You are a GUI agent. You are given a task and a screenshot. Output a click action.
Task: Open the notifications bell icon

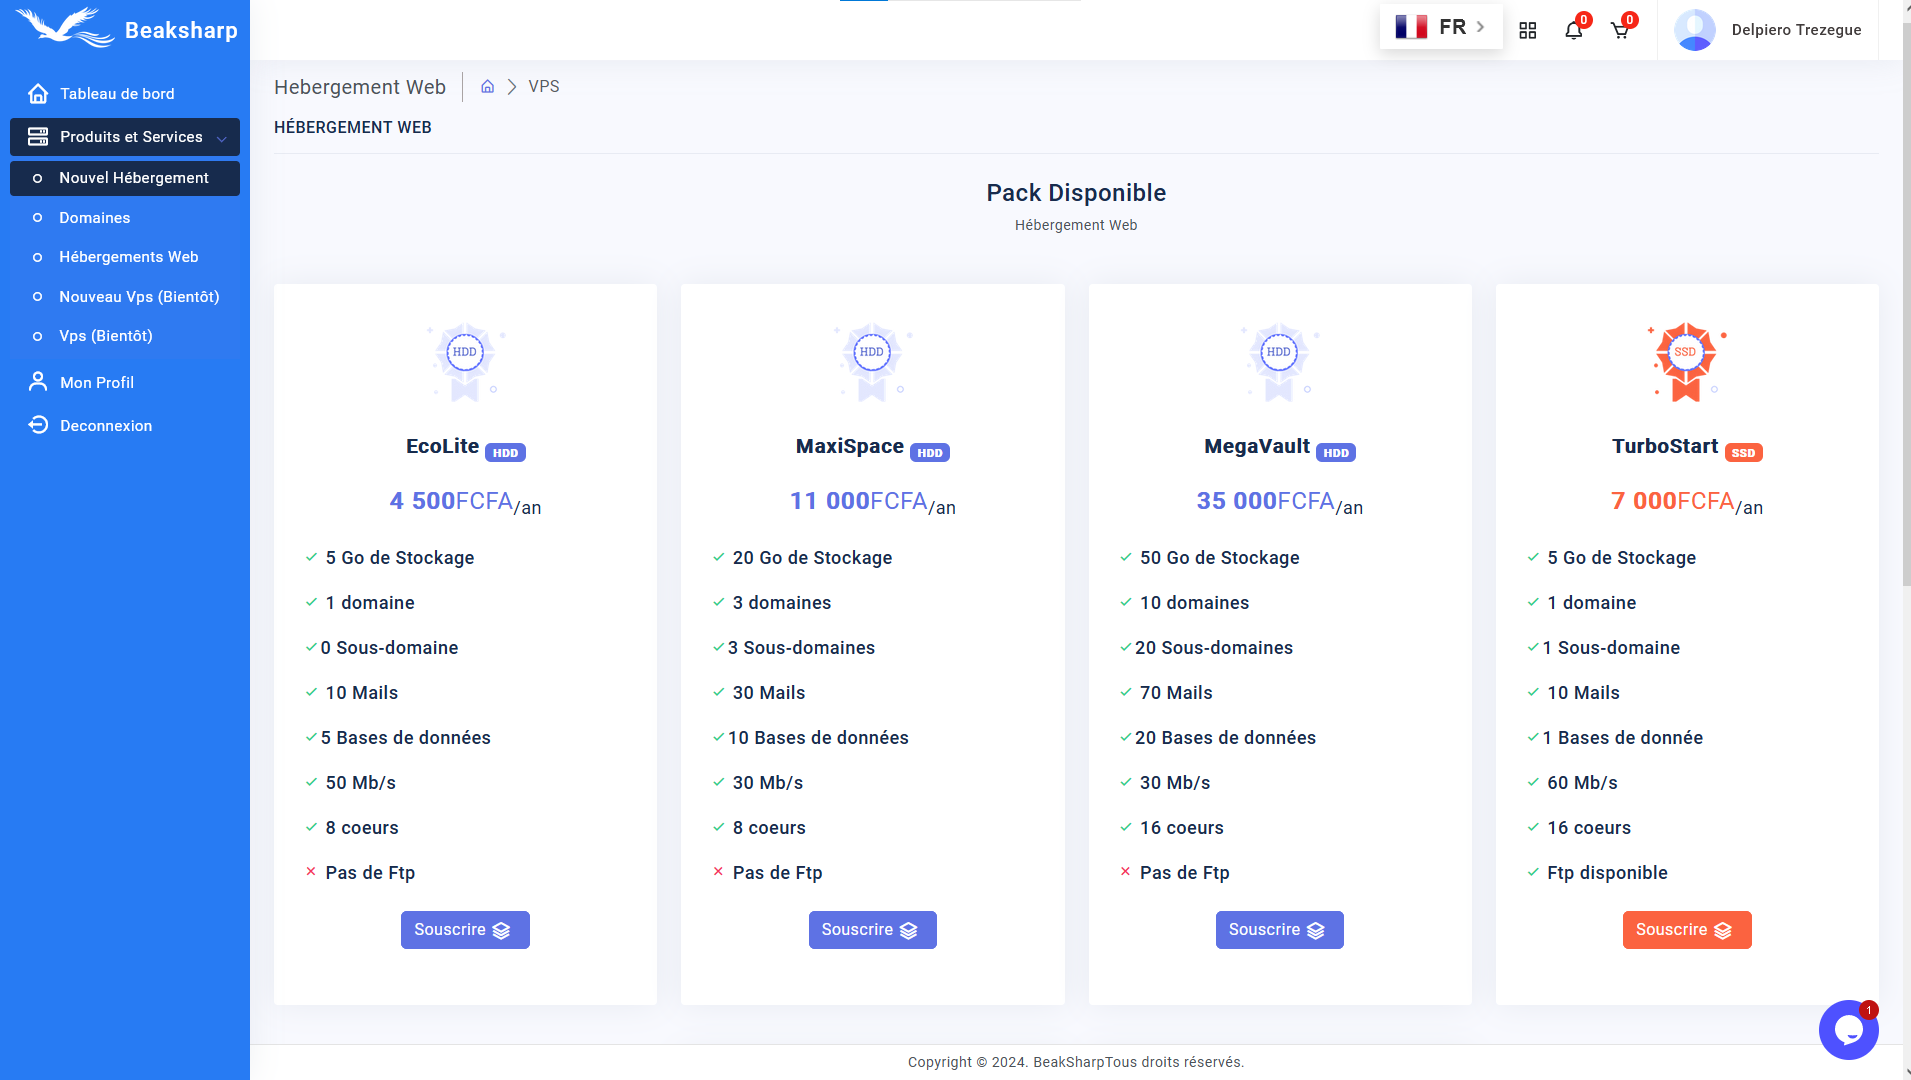pos(1573,30)
